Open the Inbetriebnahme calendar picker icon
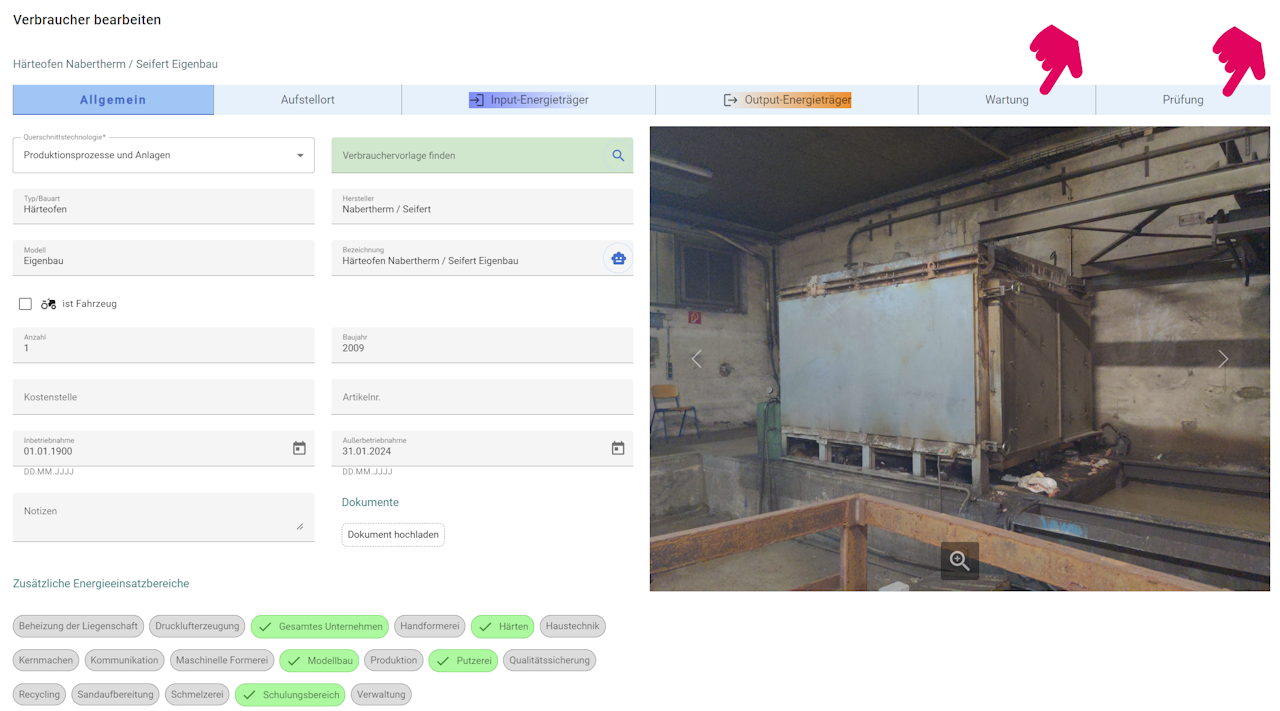The width and height of the screenshot is (1280, 711). [x=299, y=448]
